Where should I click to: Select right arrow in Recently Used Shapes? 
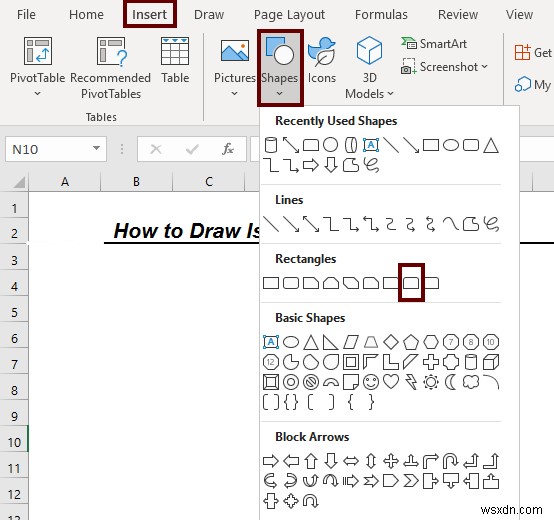[311, 165]
